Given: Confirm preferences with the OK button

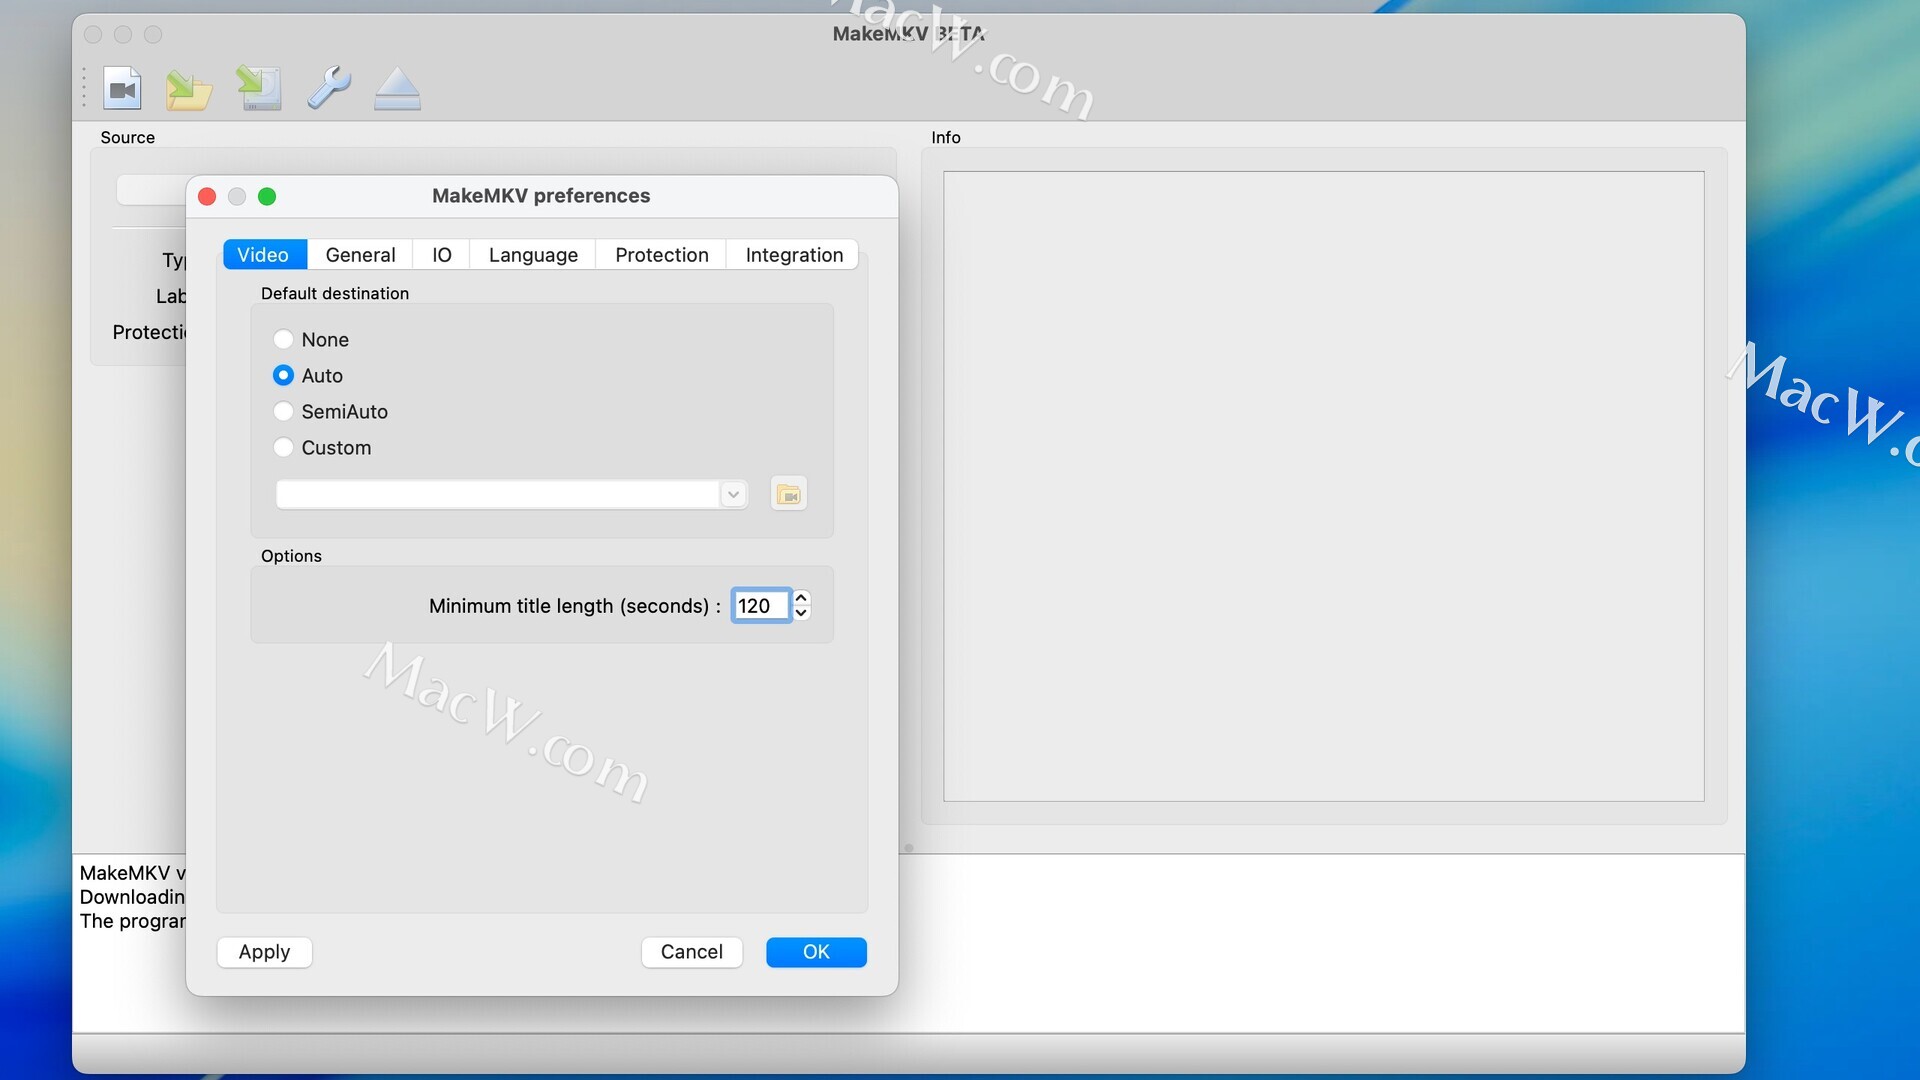Looking at the screenshot, I should [x=816, y=952].
